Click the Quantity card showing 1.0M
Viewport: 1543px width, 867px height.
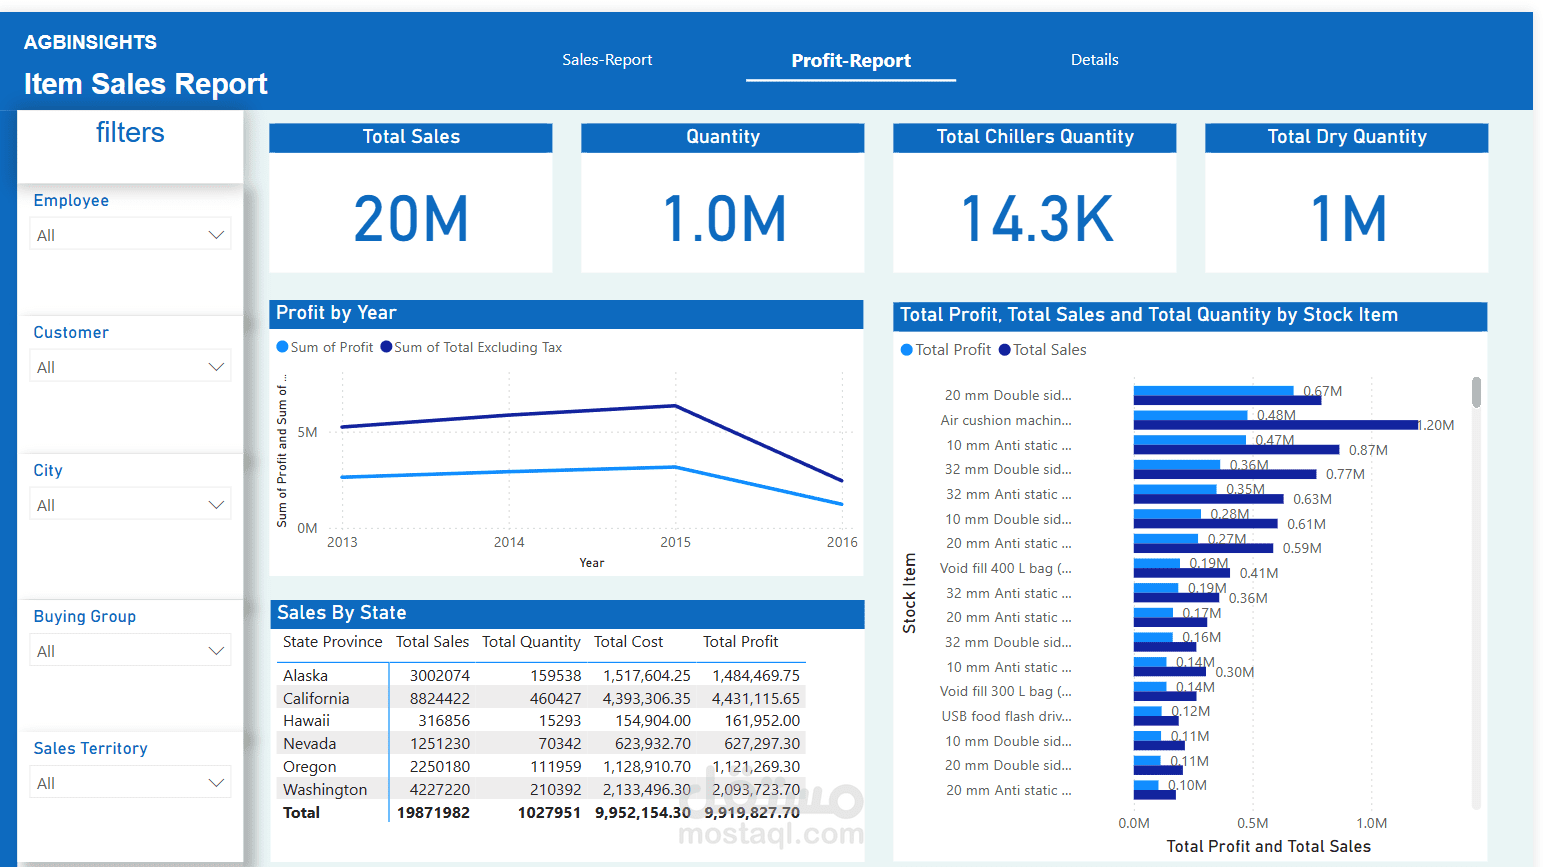723,198
